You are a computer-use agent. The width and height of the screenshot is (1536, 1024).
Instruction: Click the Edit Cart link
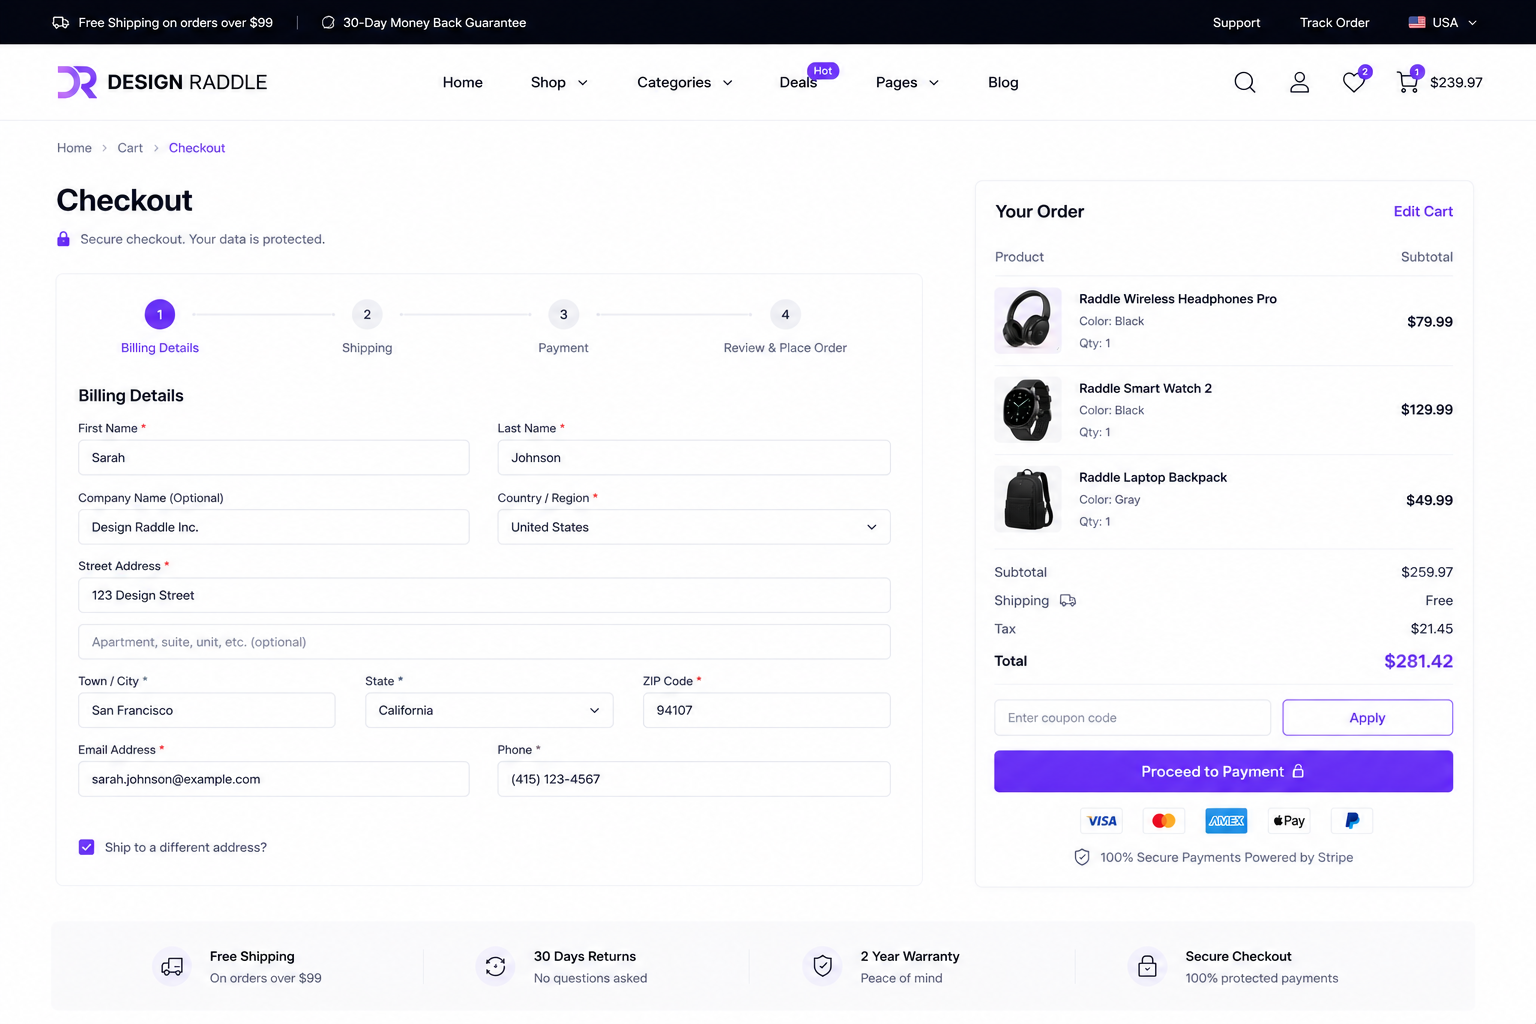(1423, 211)
